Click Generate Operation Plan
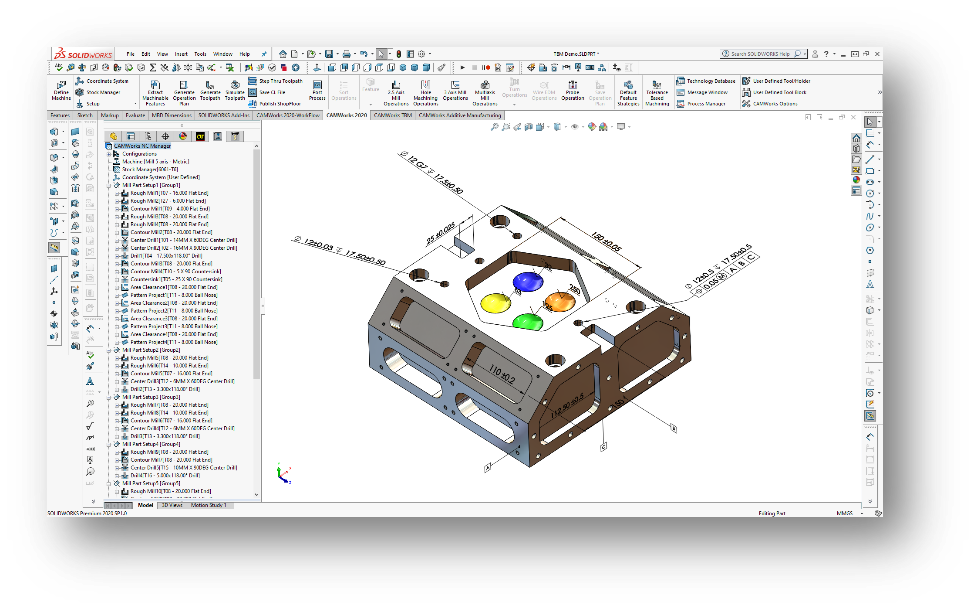 (184, 92)
